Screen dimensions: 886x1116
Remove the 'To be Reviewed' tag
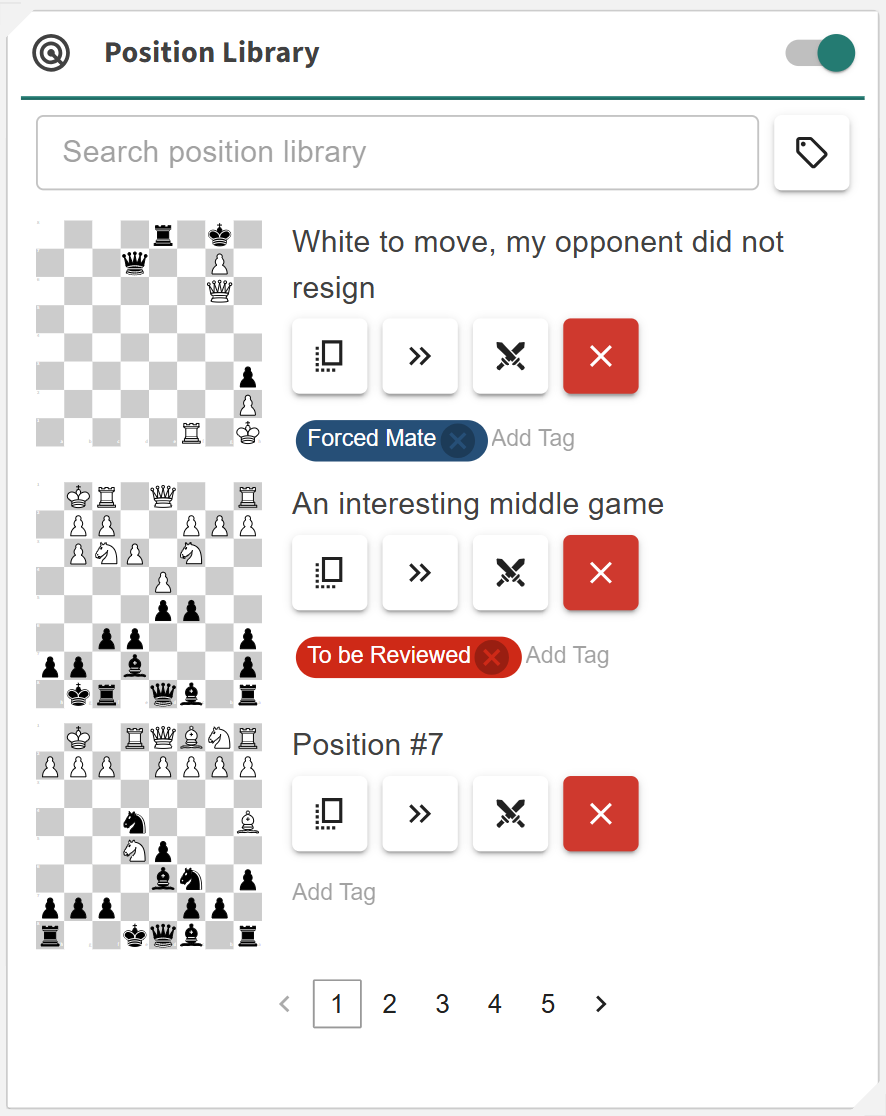(491, 657)
